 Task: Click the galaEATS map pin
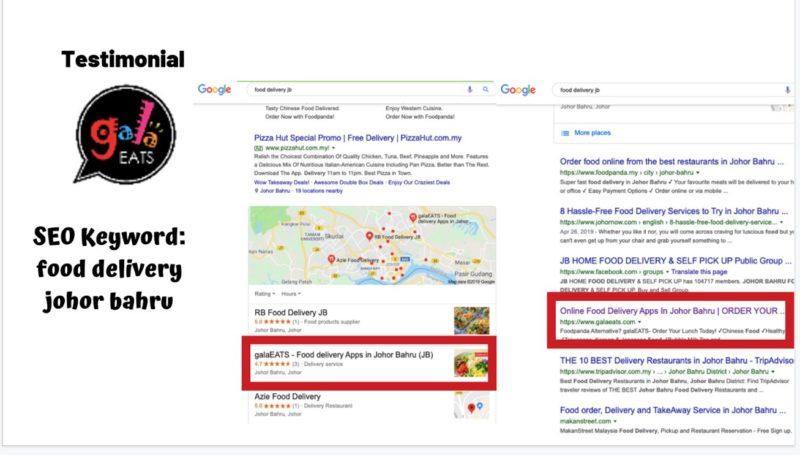tap(413, 218)
